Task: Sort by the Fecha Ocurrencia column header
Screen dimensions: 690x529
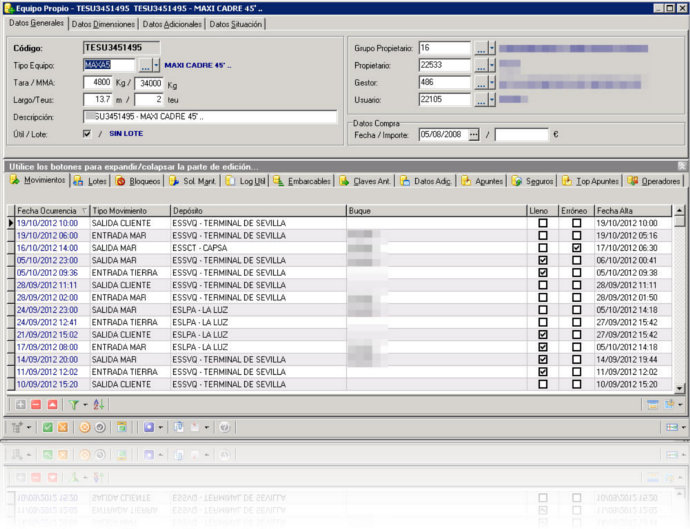Action: pos(52,211)
